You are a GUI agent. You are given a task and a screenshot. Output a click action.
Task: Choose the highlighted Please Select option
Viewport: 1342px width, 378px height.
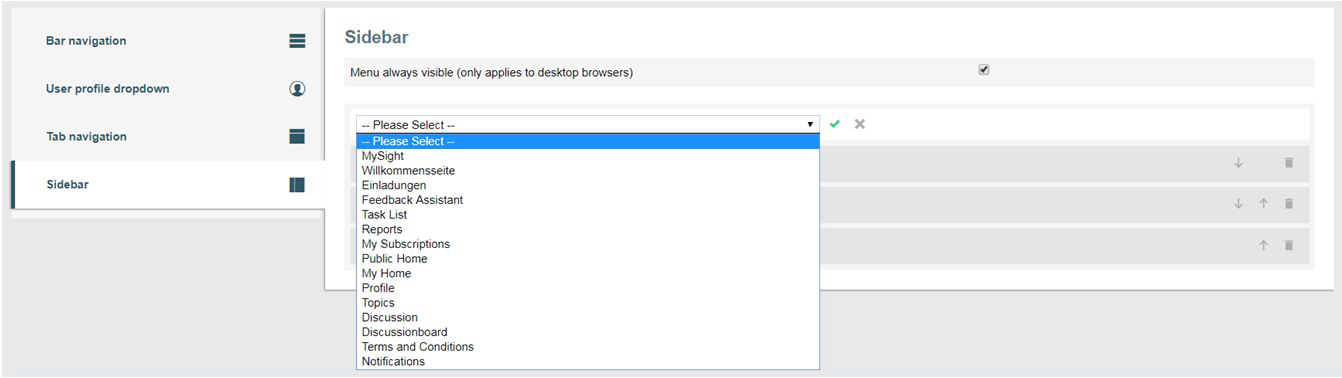click(x=588, y=141)
